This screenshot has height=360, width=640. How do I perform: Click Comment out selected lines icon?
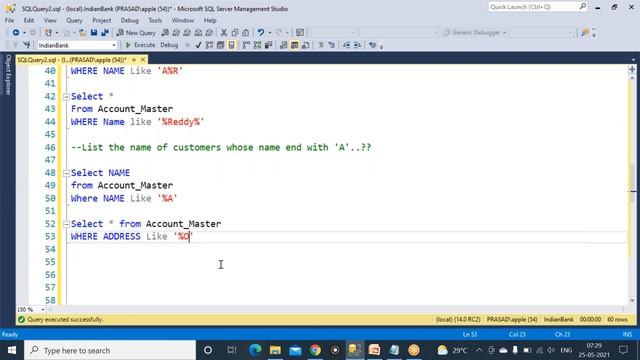coord(320,45)
